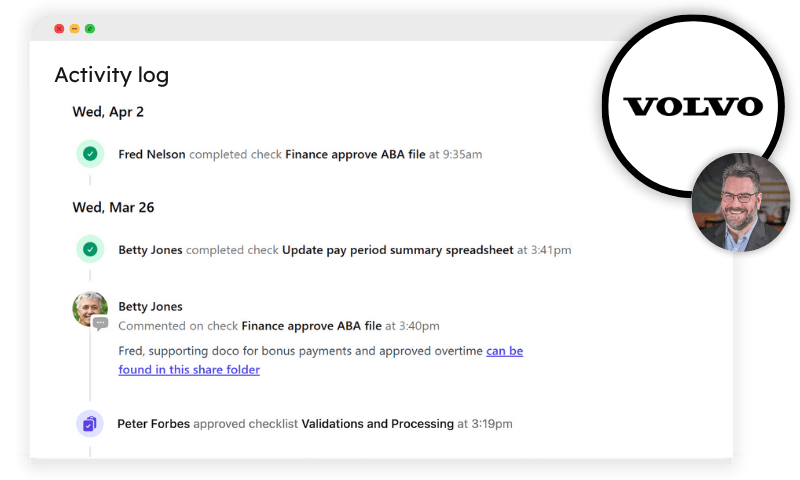Click the purple checklist icon beside Peter Forbes

[90, 424]
